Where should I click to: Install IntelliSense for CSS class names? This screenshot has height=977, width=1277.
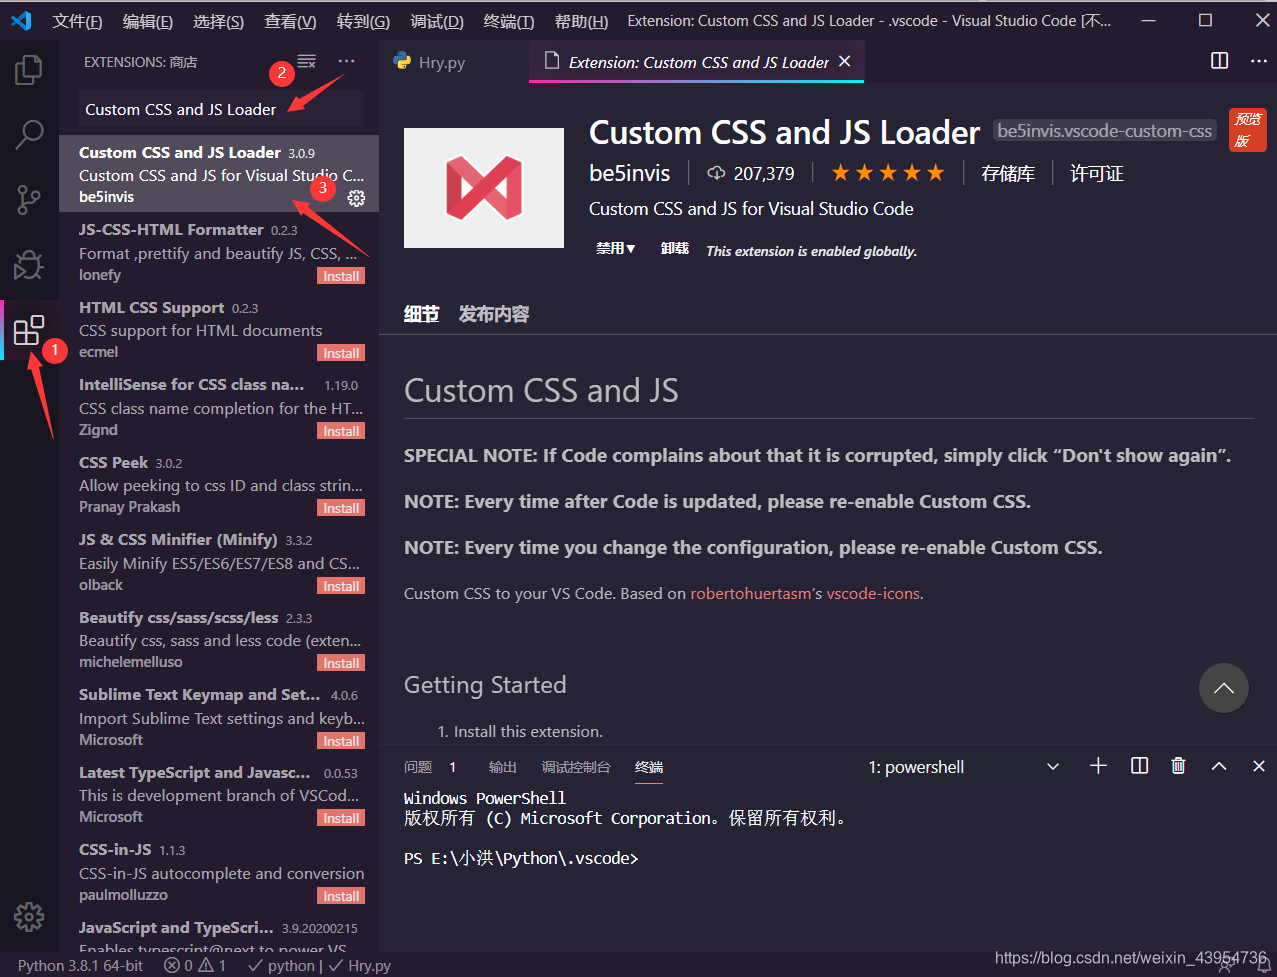341,431
